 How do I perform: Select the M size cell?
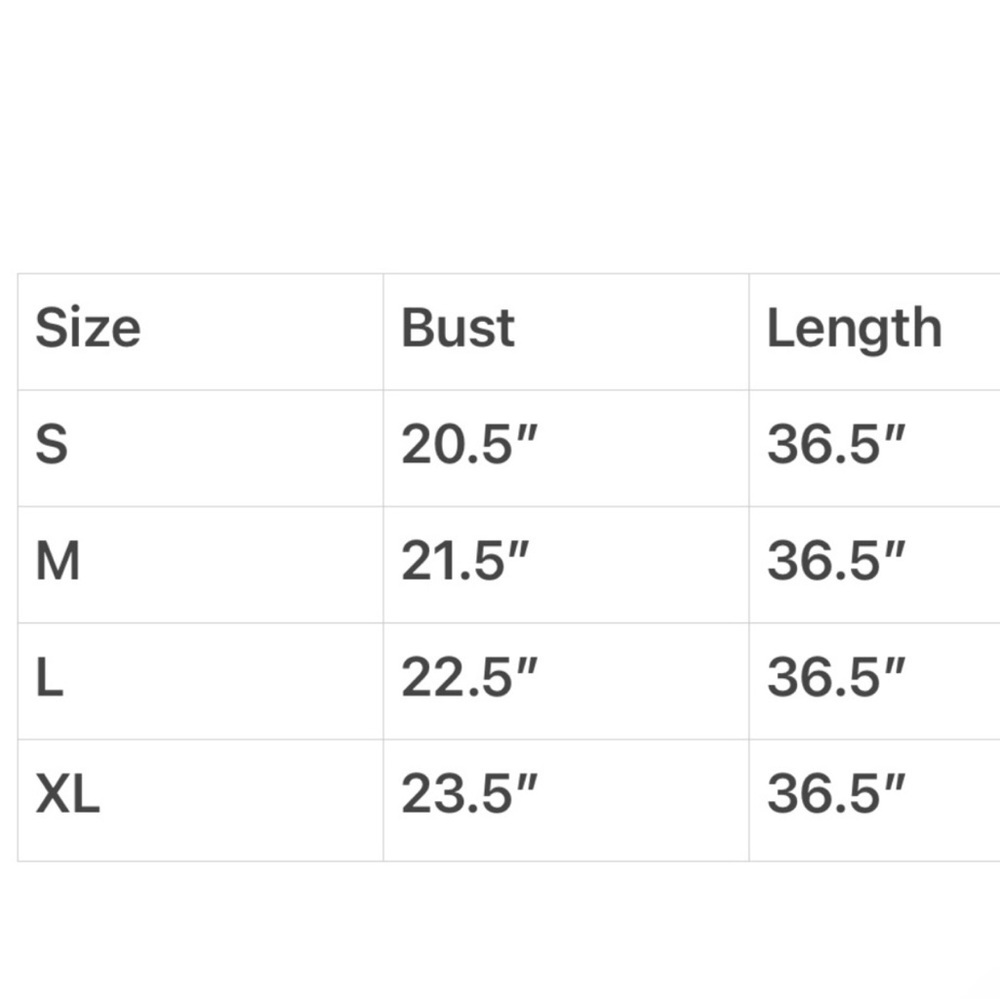(58, 562)
